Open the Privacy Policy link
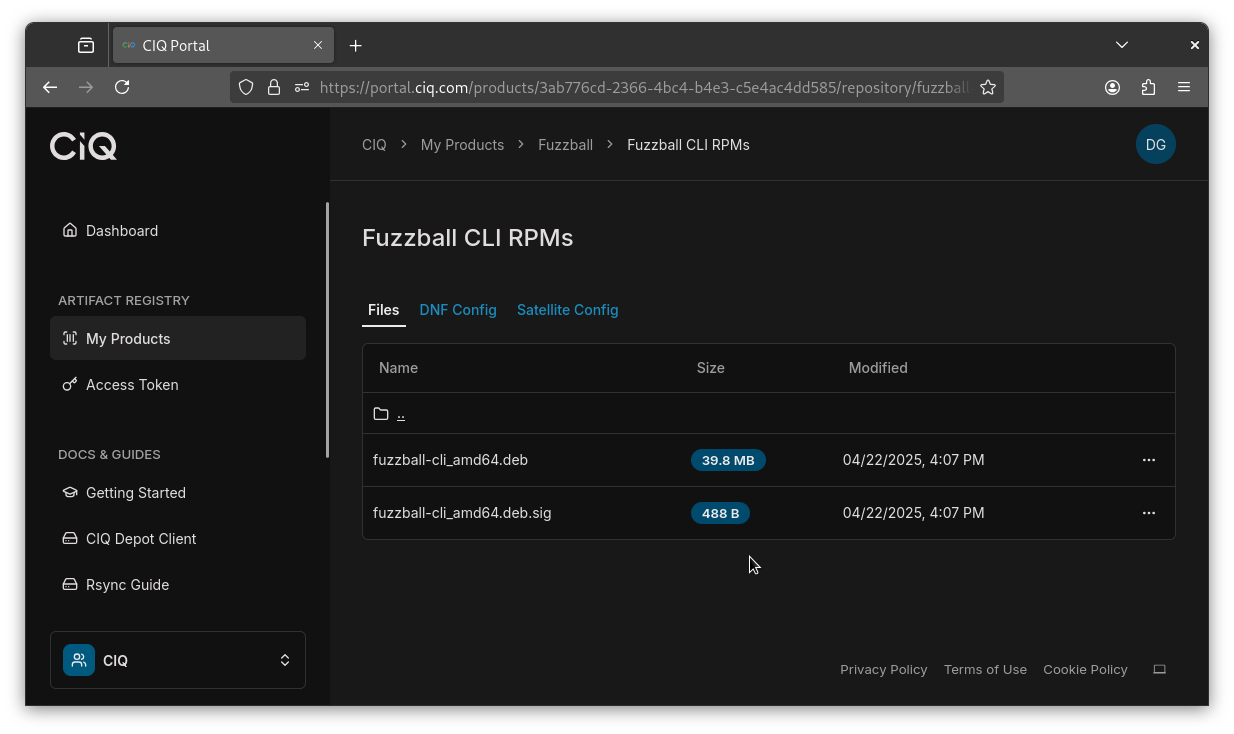The height and width of the screenshot is (734, 1234). coord(884,670)
